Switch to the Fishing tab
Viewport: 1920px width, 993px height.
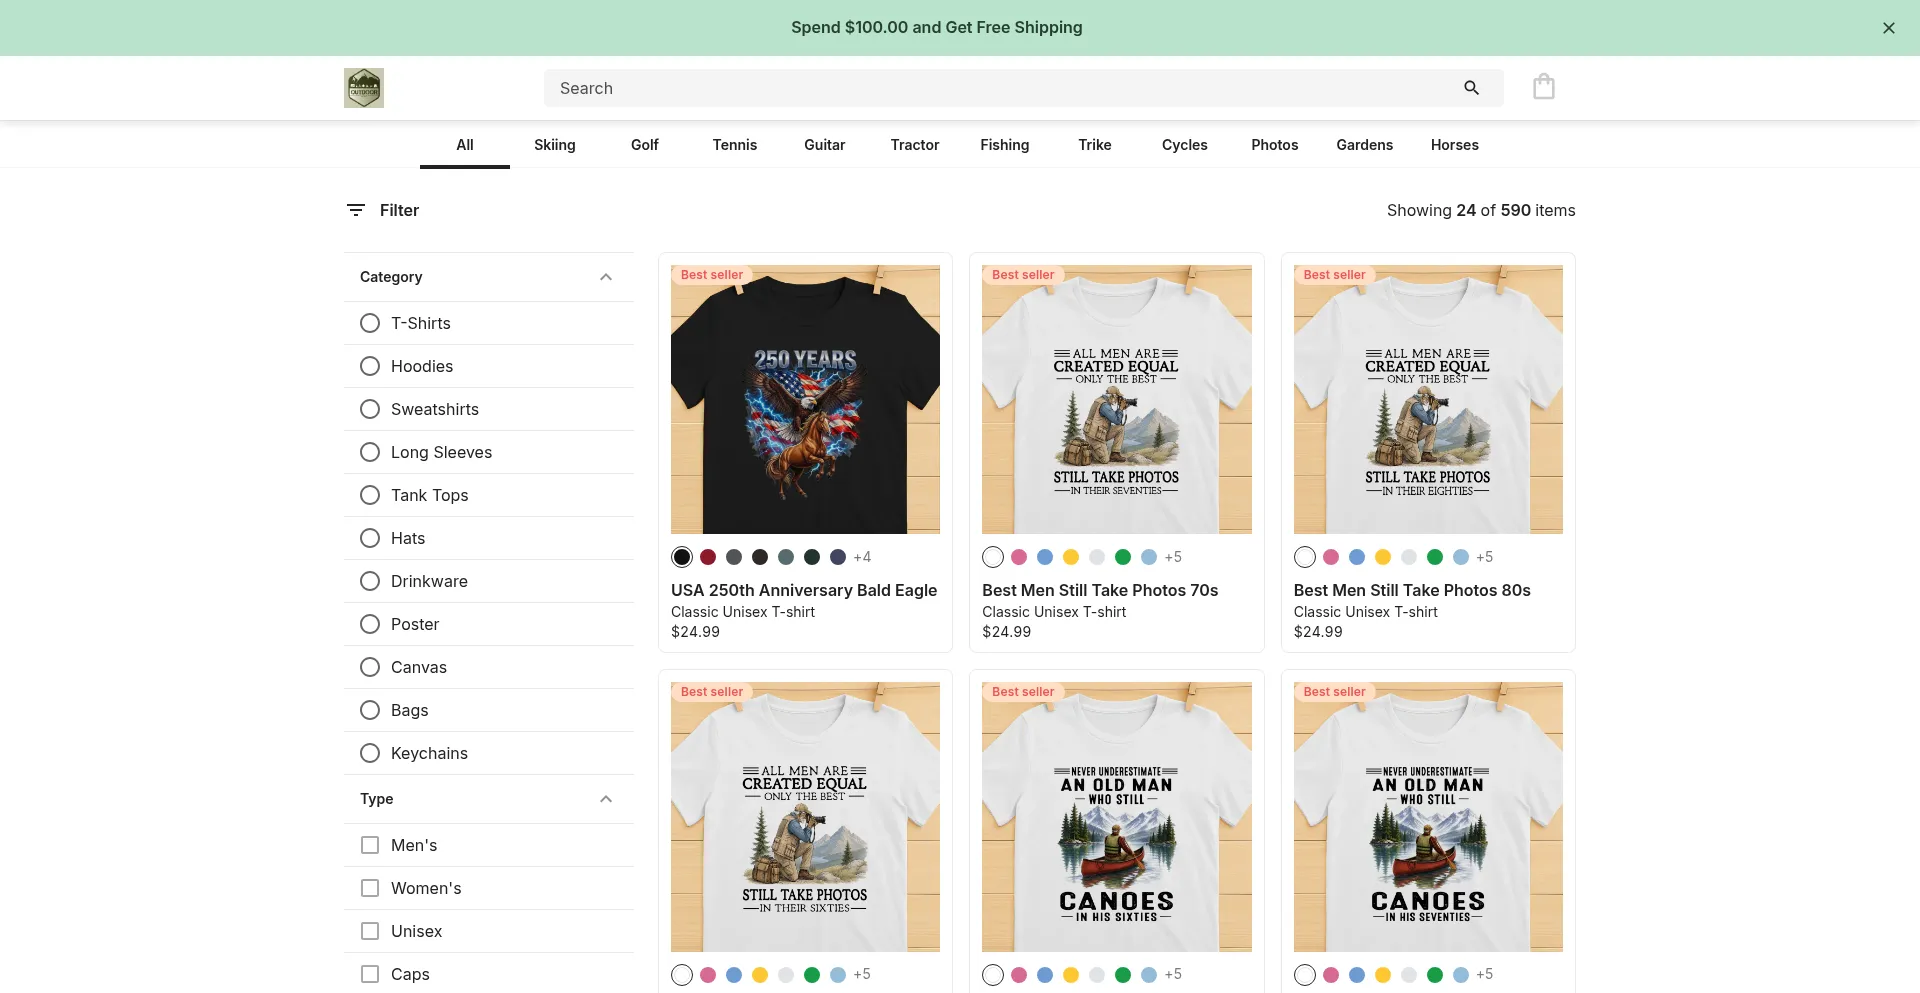click(1005, 145)
